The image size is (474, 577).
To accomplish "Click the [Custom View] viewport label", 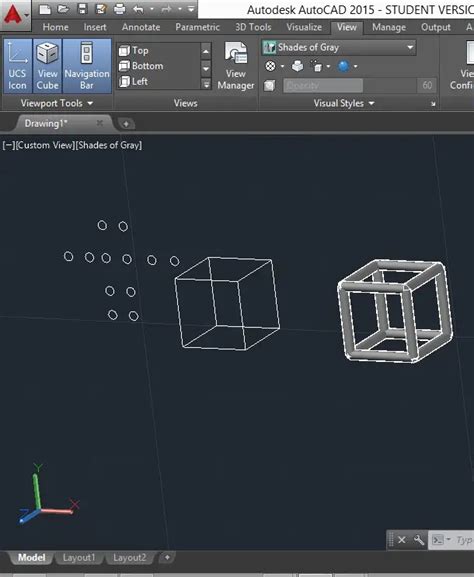I will pos(45,145).
